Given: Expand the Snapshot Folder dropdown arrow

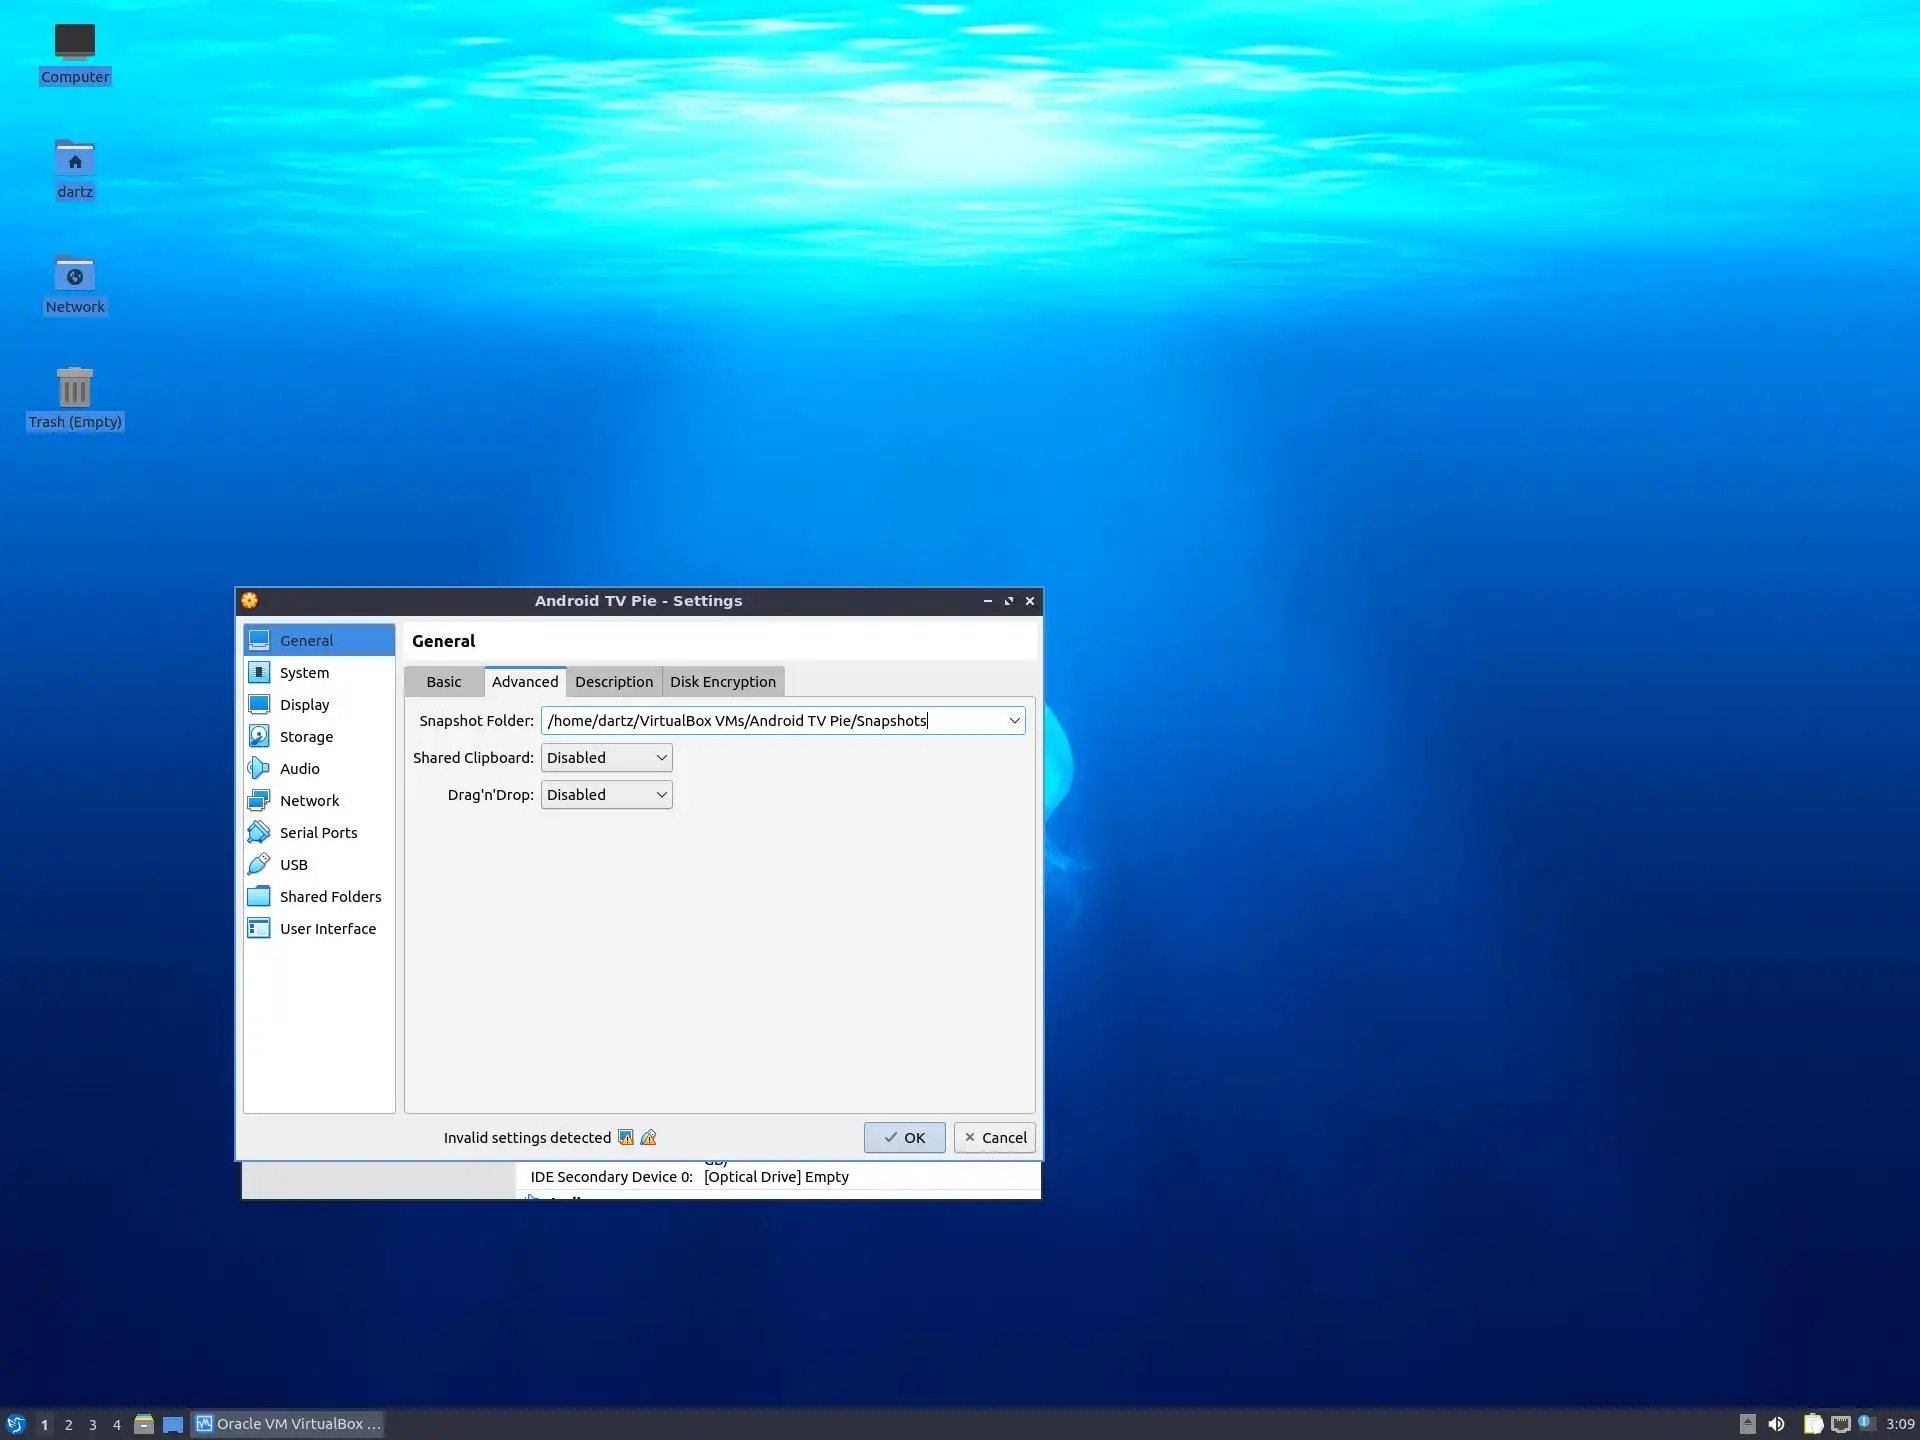Looking at the screenshot, I should click(1014, 721).
